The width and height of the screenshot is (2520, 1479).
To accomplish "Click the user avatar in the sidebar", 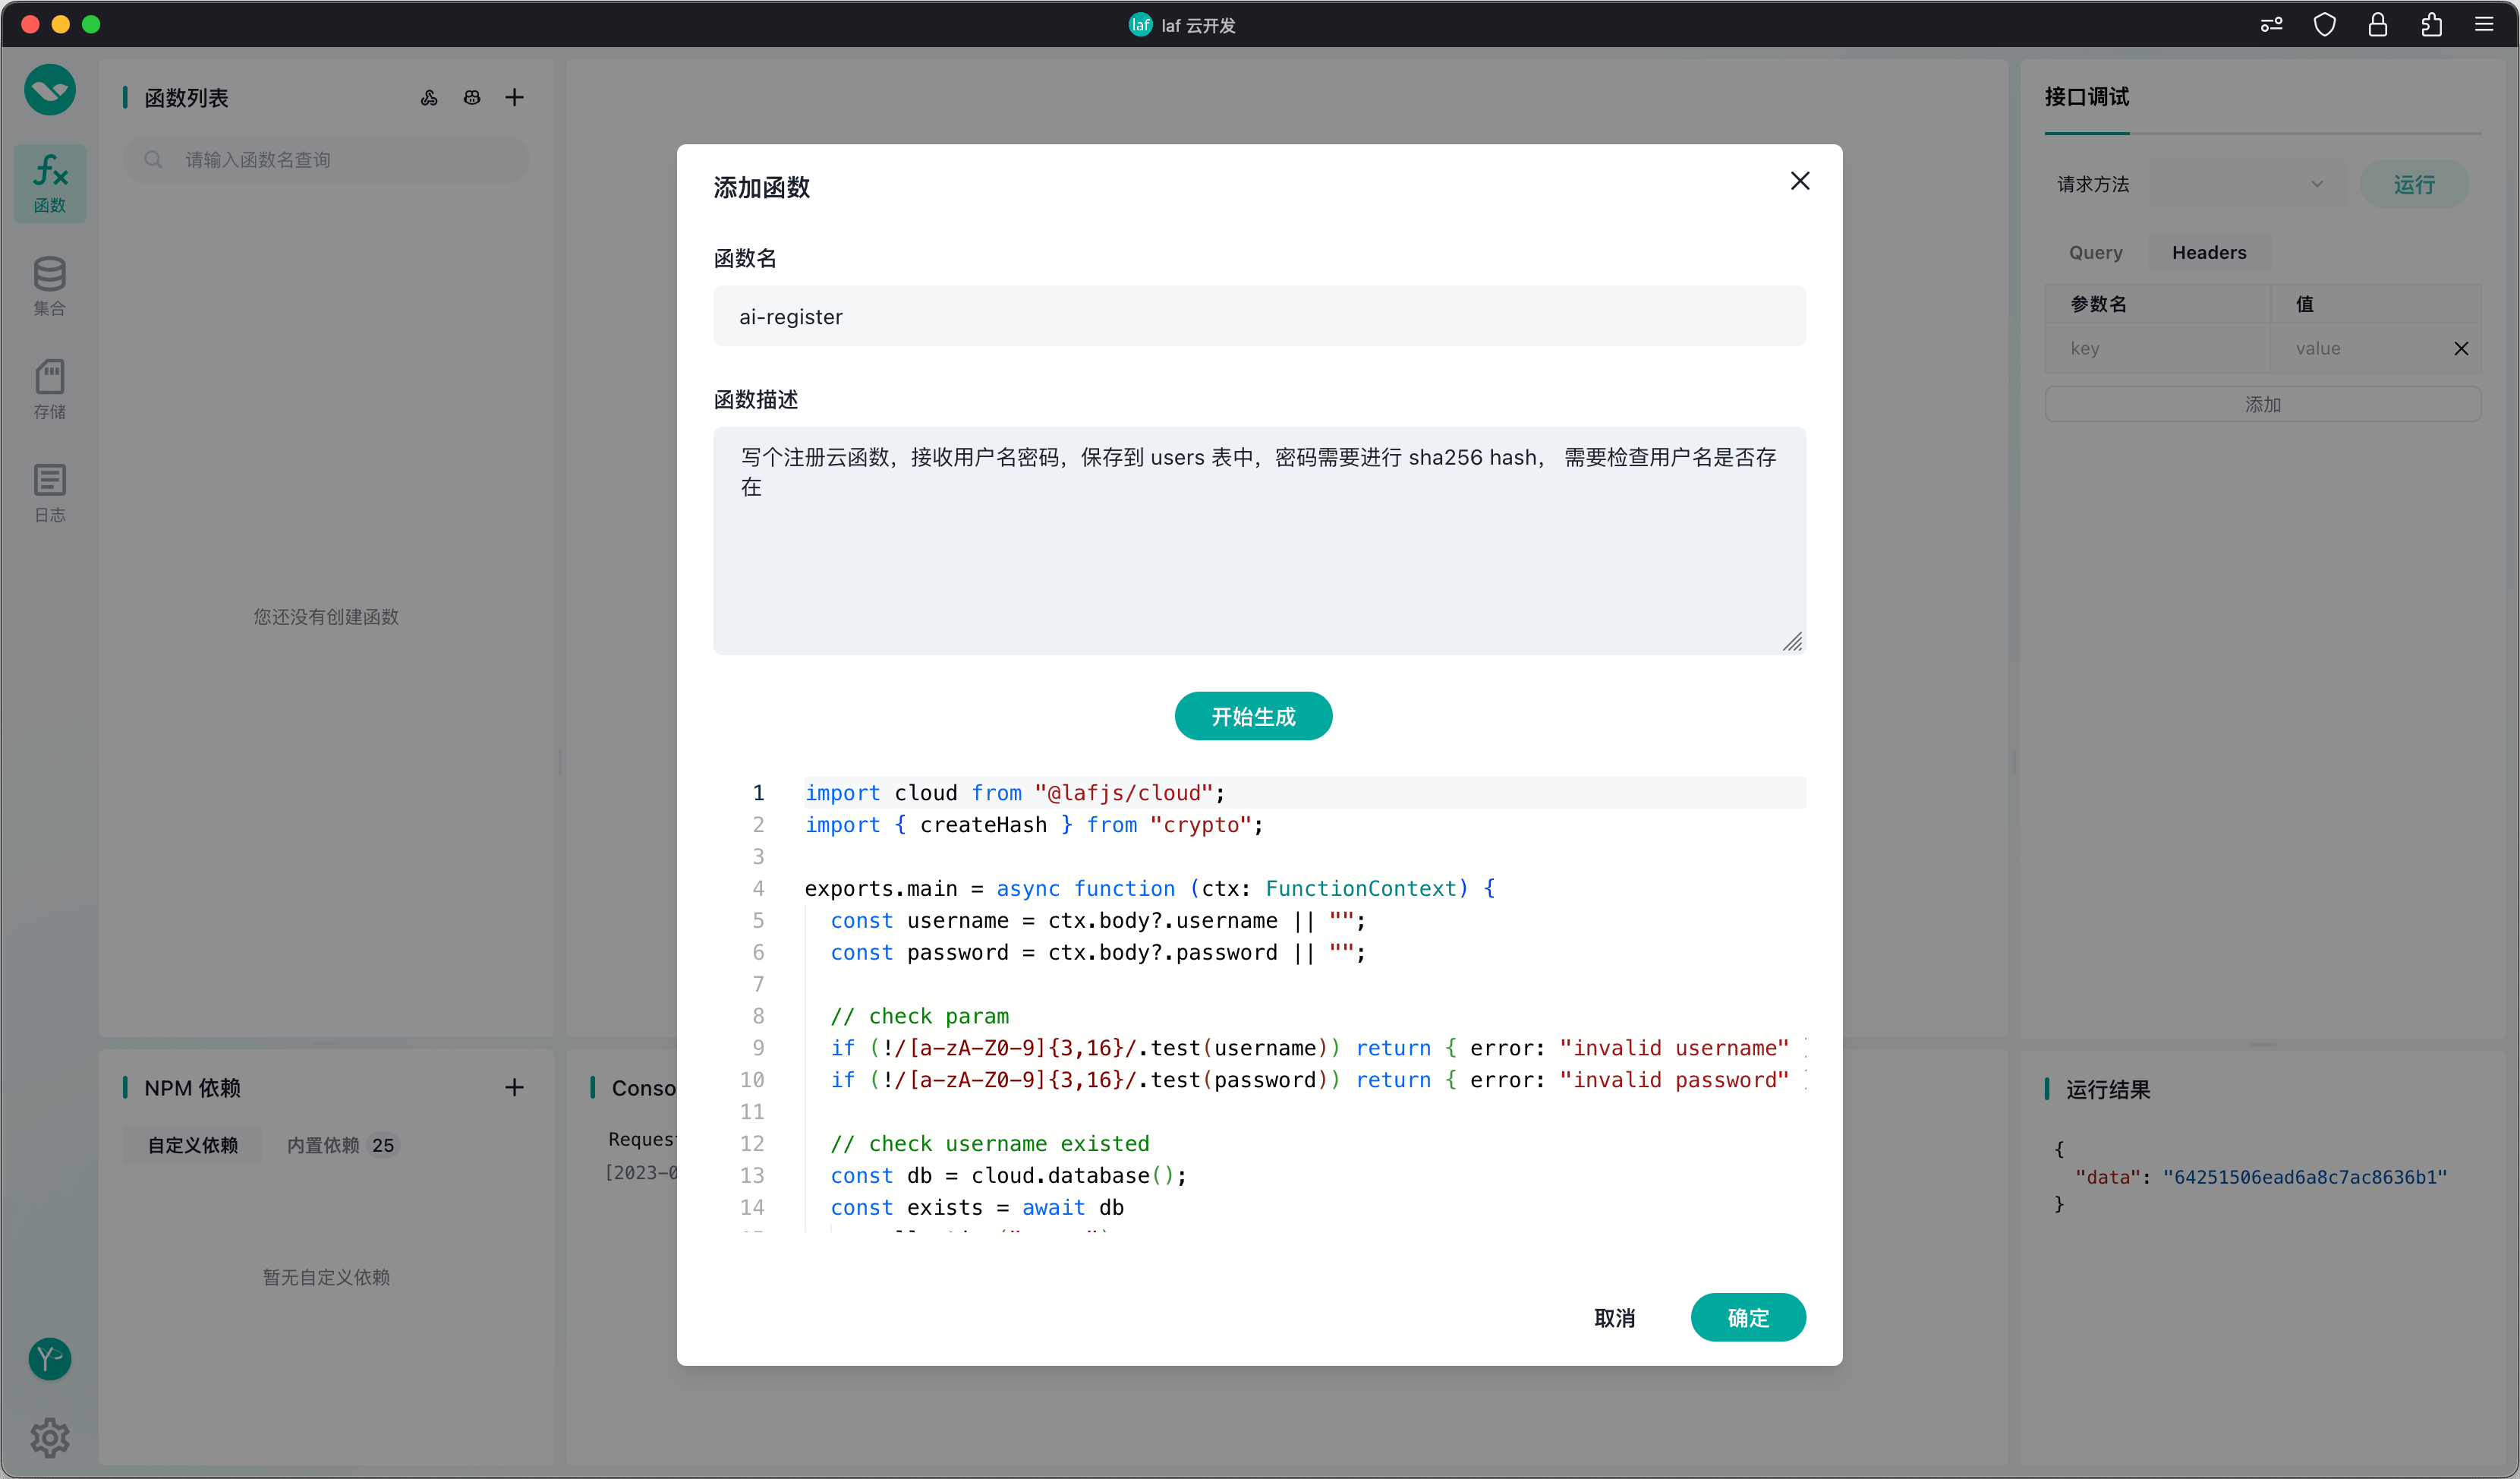I will click(x=50, y=1358).
